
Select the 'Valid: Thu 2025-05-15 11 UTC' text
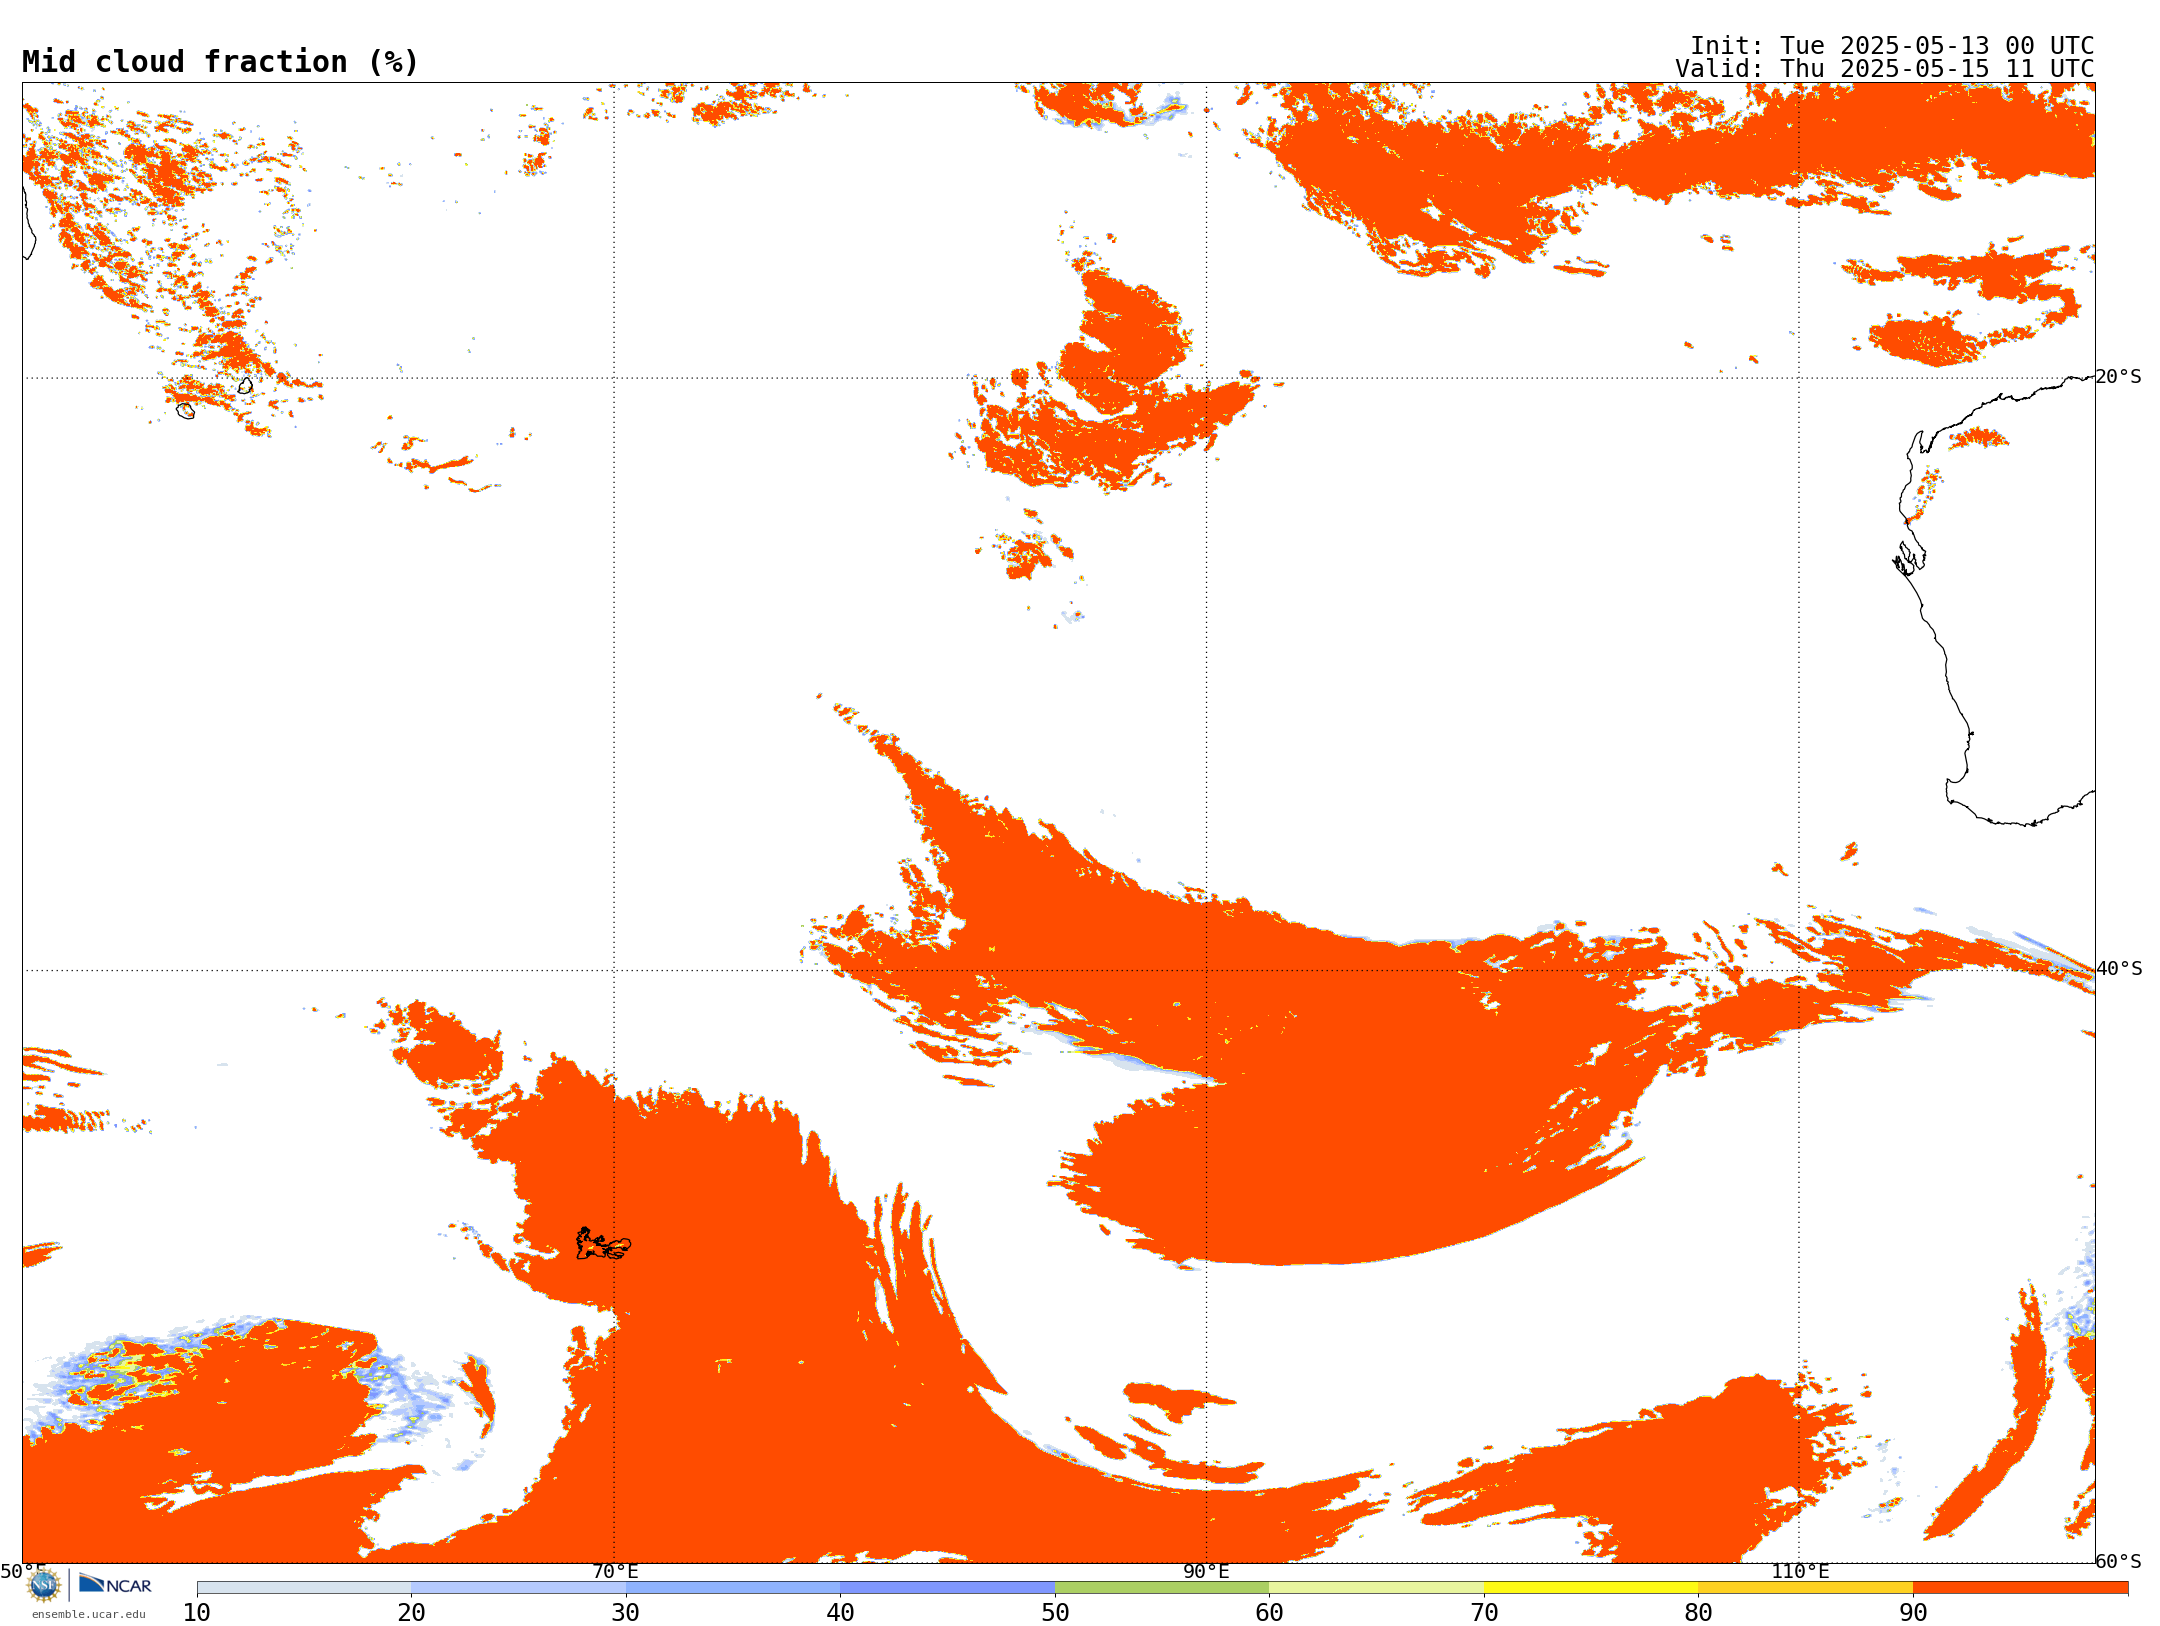[1885, 69]
